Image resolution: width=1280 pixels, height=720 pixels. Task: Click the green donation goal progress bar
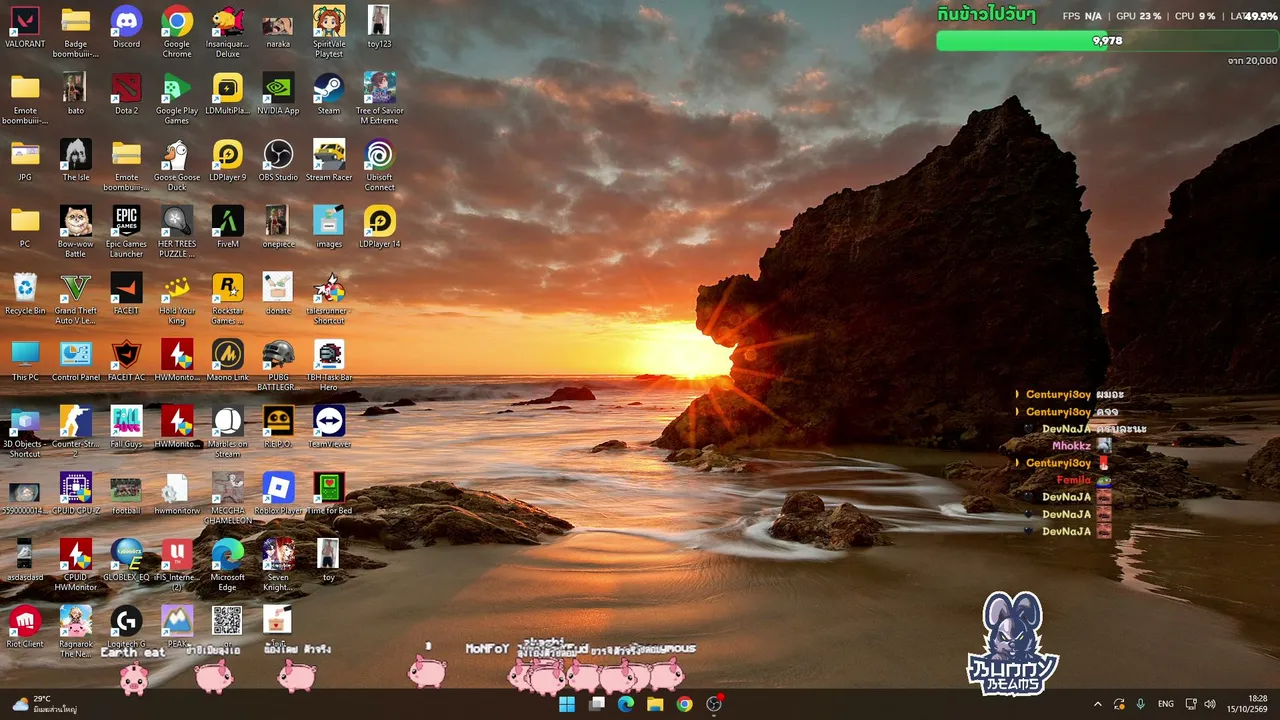click(x=1107, y=41)
